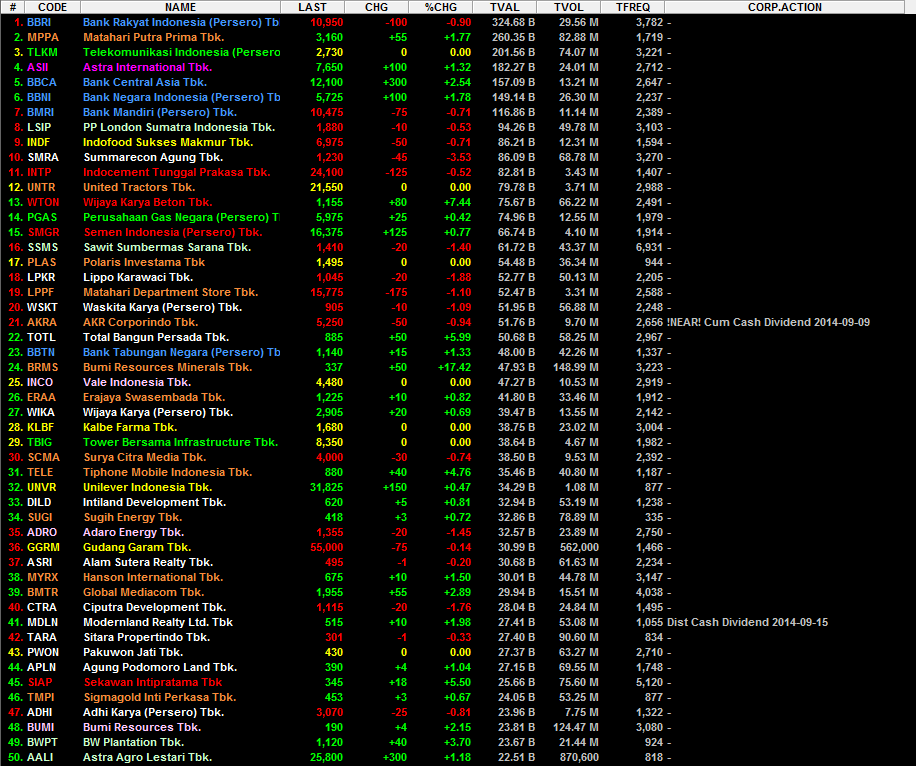Click AKRA Cum Cash Dividend 2014-09-09 note
The image size is (916, 766).
[x=768, y=323]
